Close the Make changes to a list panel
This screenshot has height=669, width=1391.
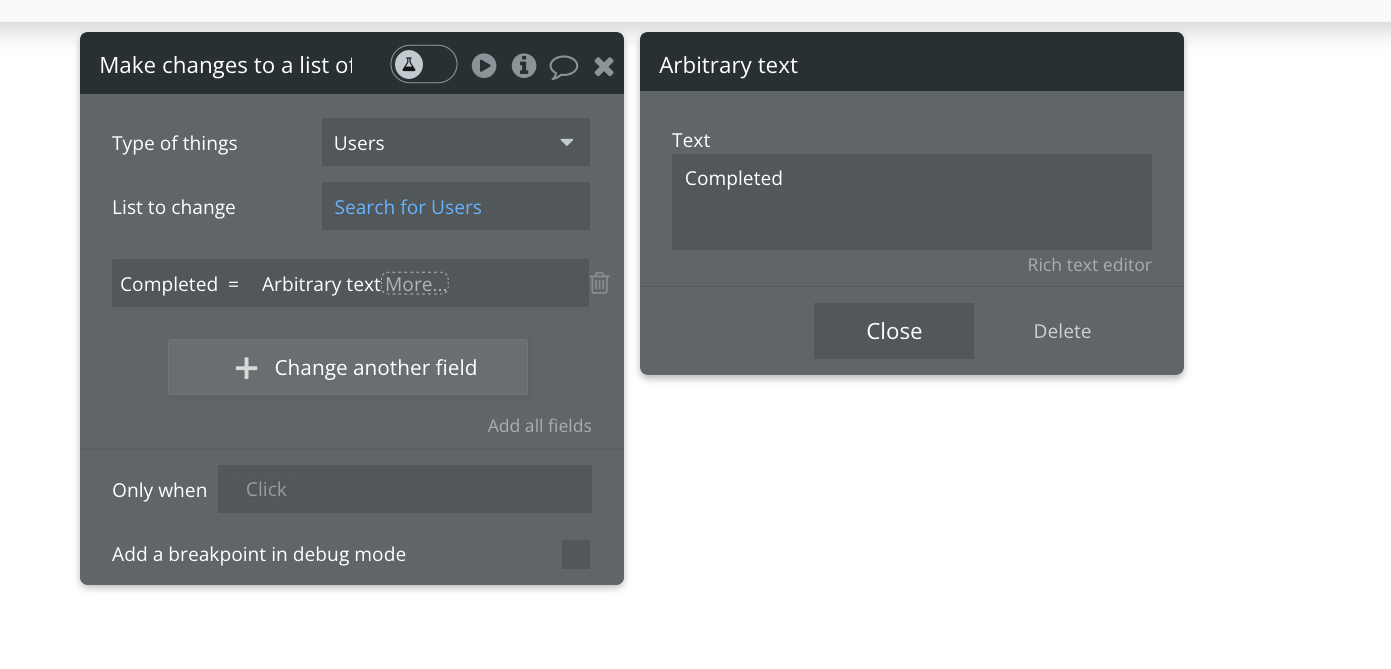(604, 66)
